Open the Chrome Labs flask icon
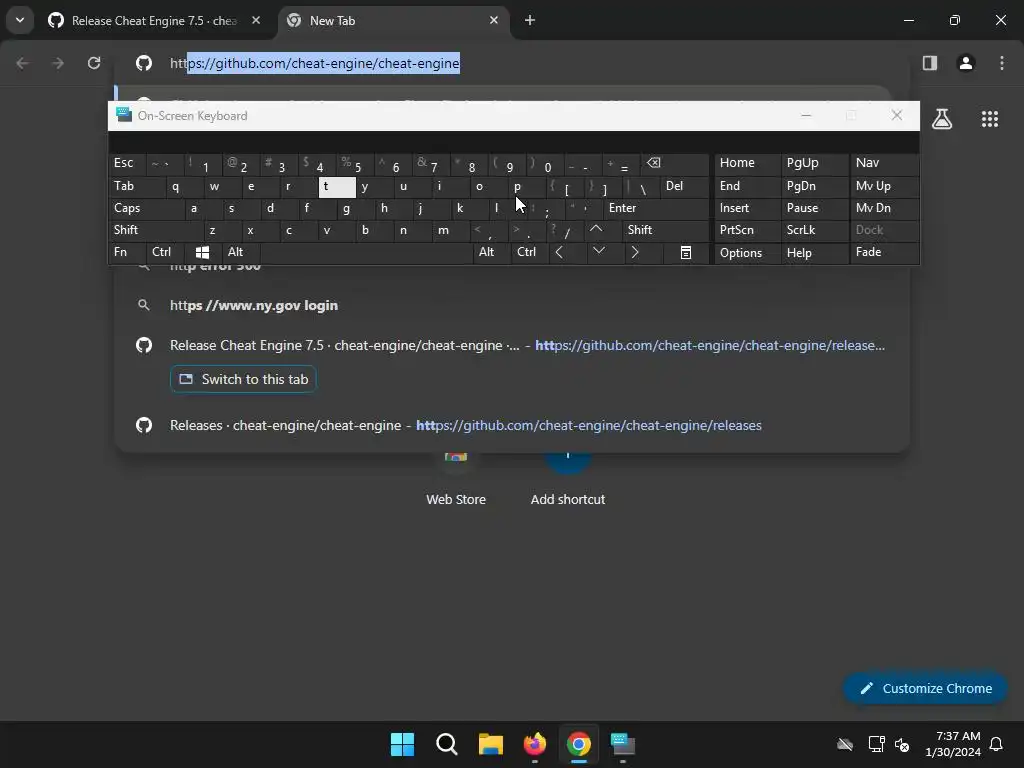This screenshot has width=1024, height=768. click(x=942, y=119)
